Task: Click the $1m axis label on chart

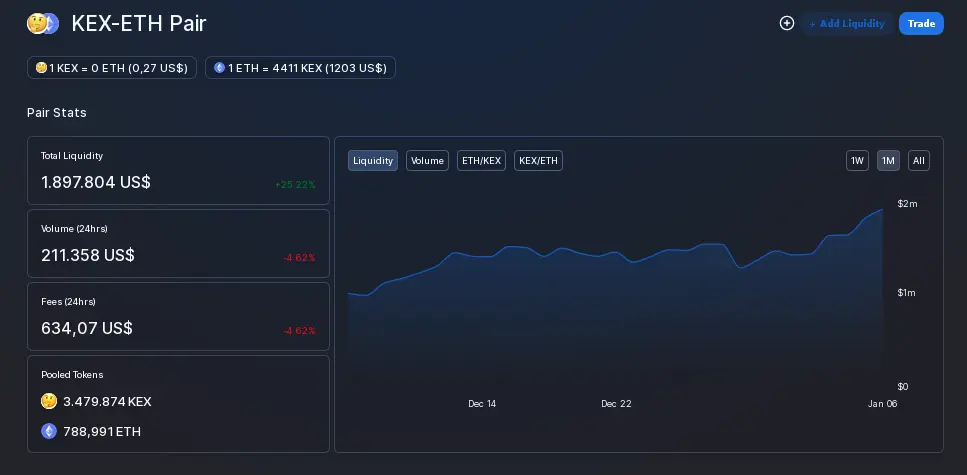Action: 907,292
